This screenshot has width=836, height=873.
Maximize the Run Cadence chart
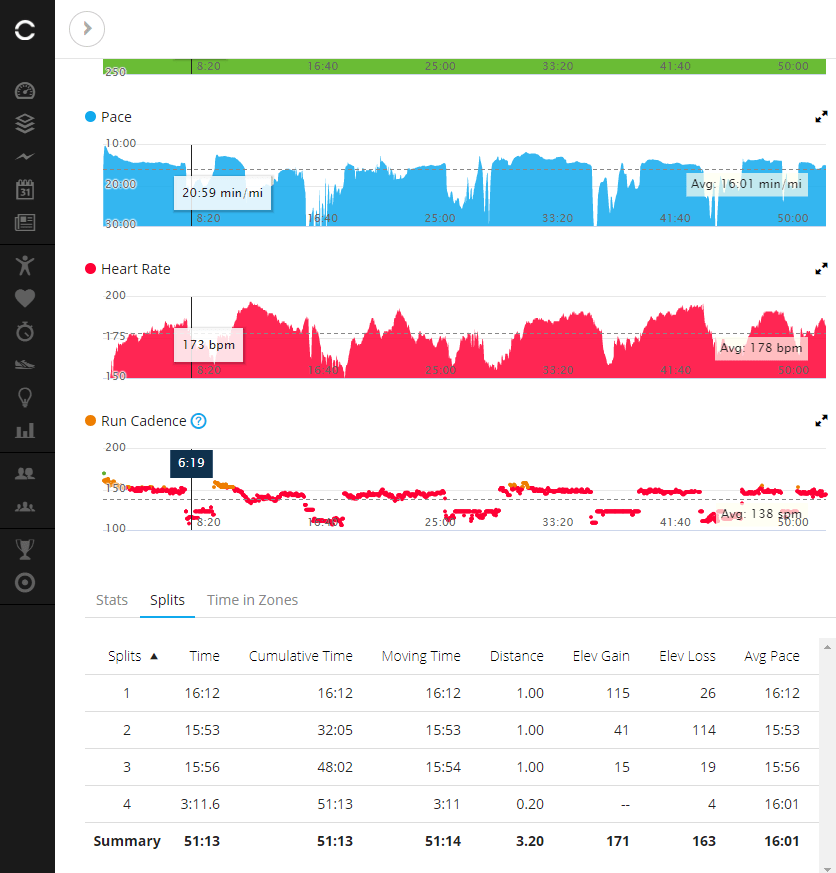pyautogui.click(x=821, y=421)
